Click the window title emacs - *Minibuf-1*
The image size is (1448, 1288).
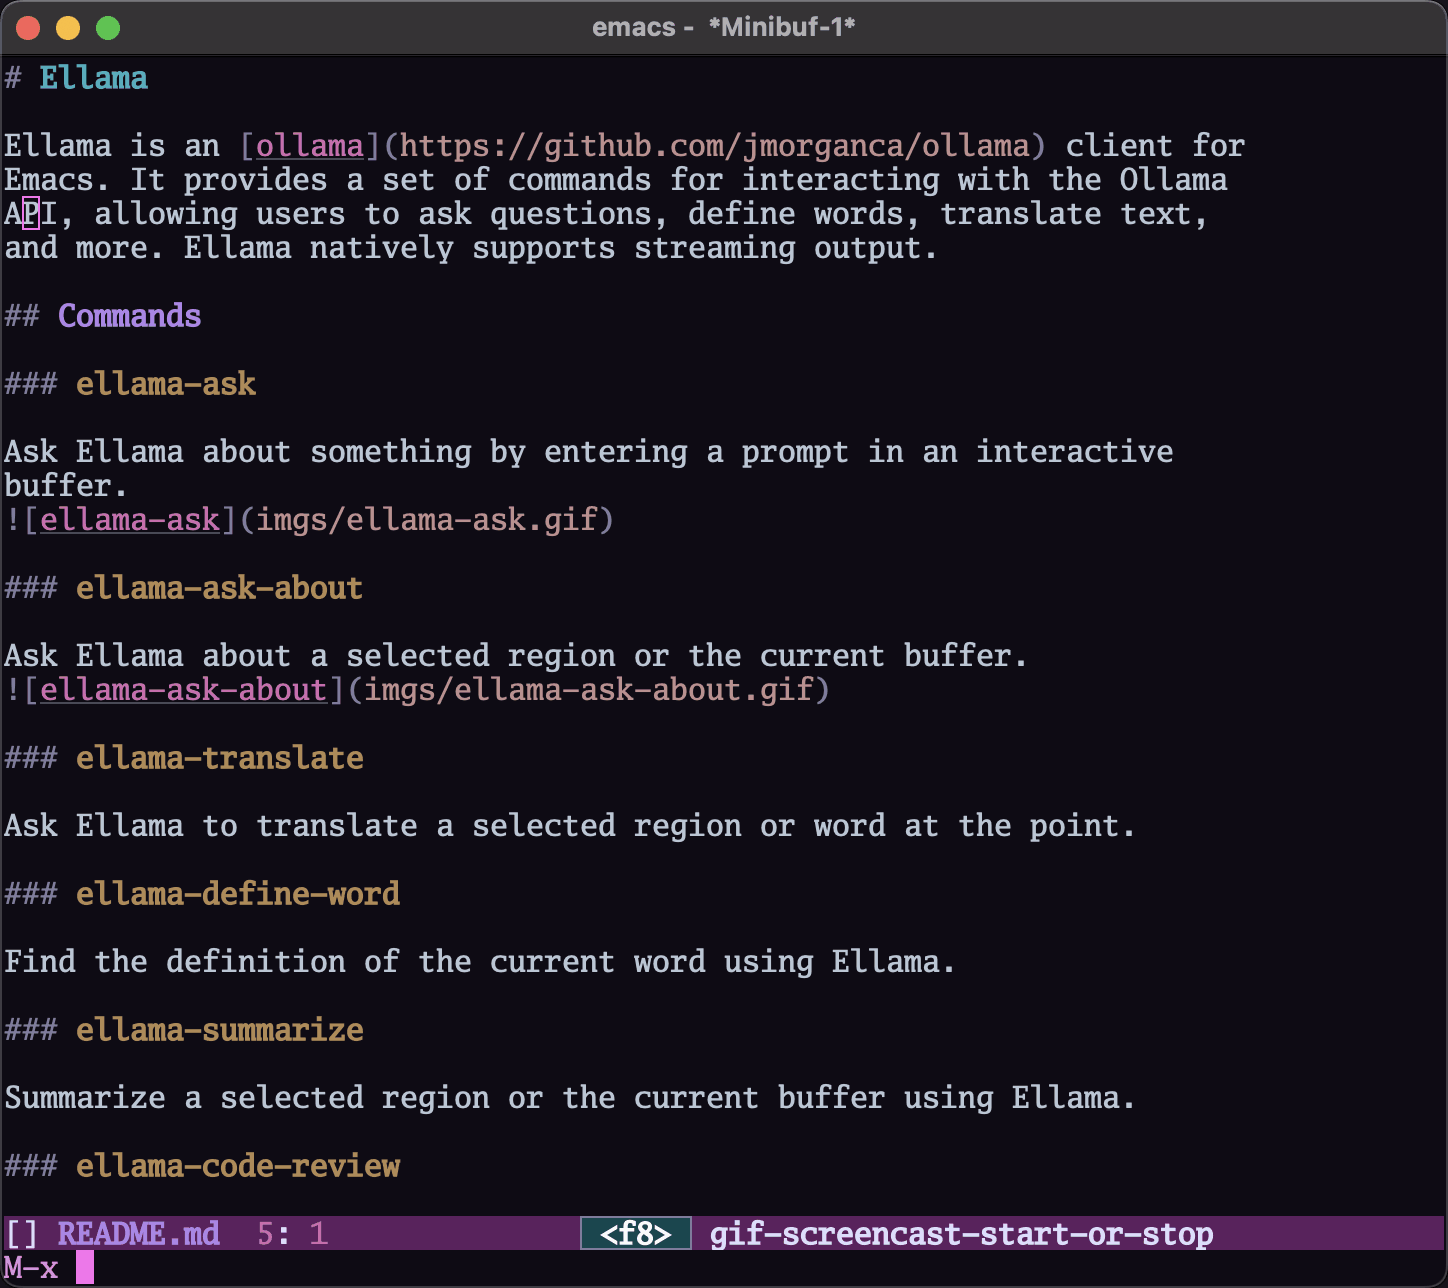724,27
